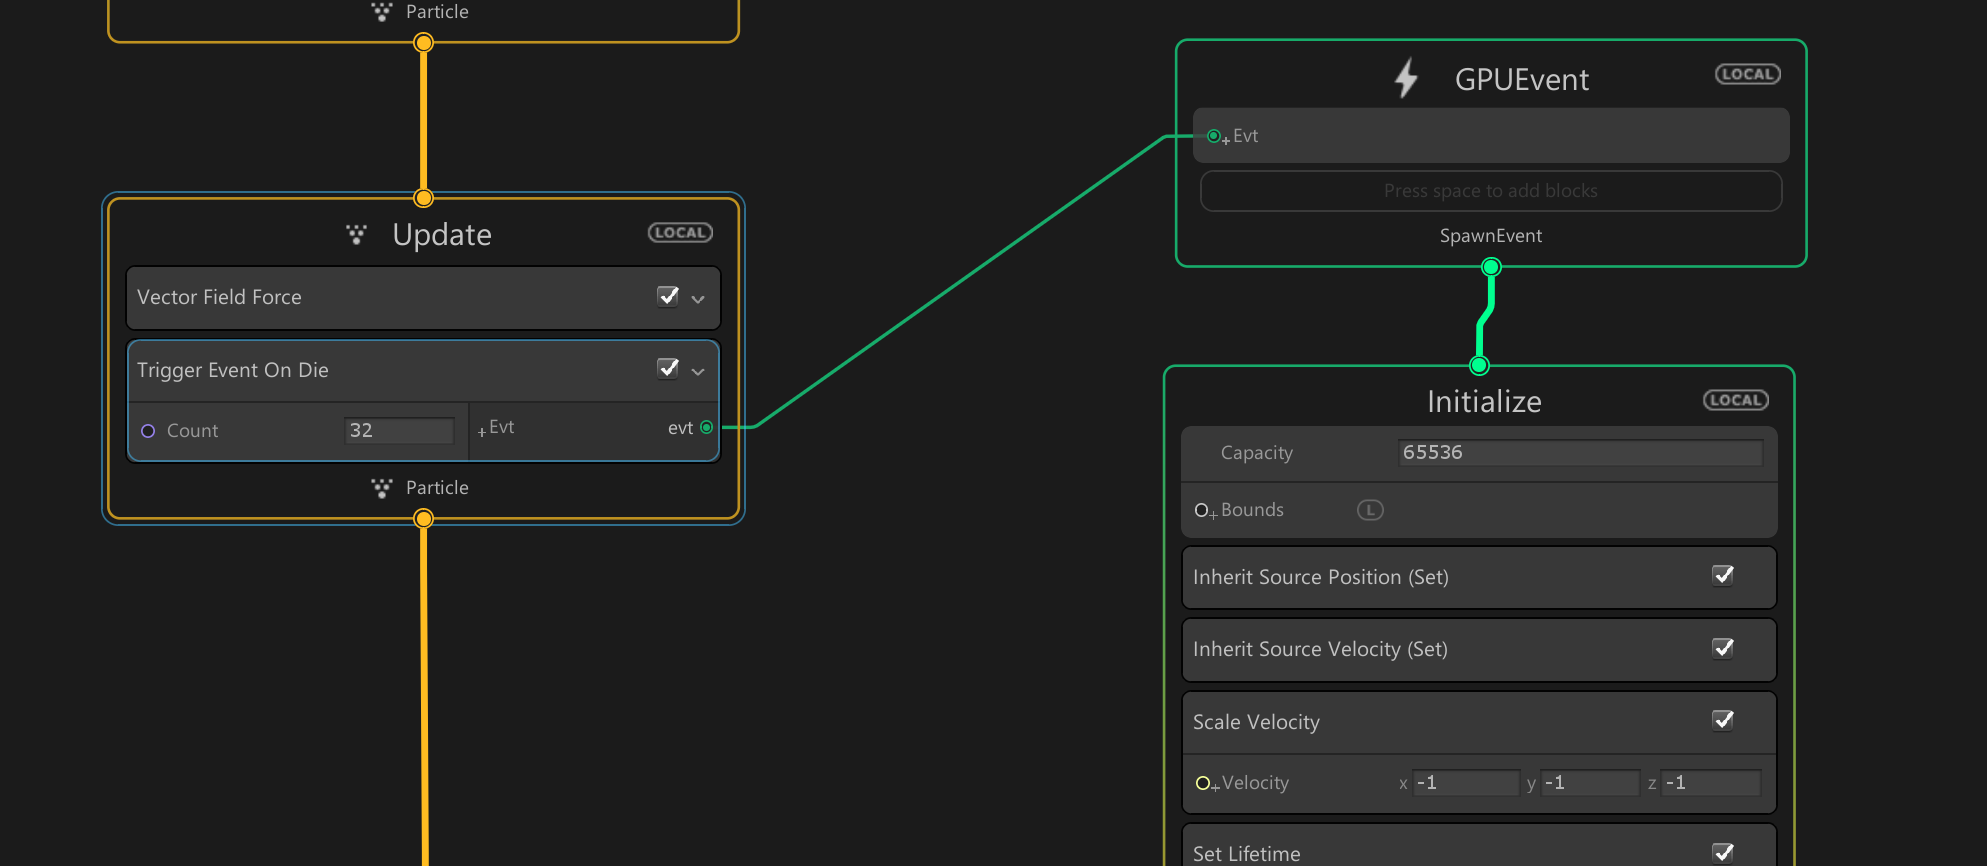
Task: Click the particle icon beside Update title
Action: (x=356, y=235)
